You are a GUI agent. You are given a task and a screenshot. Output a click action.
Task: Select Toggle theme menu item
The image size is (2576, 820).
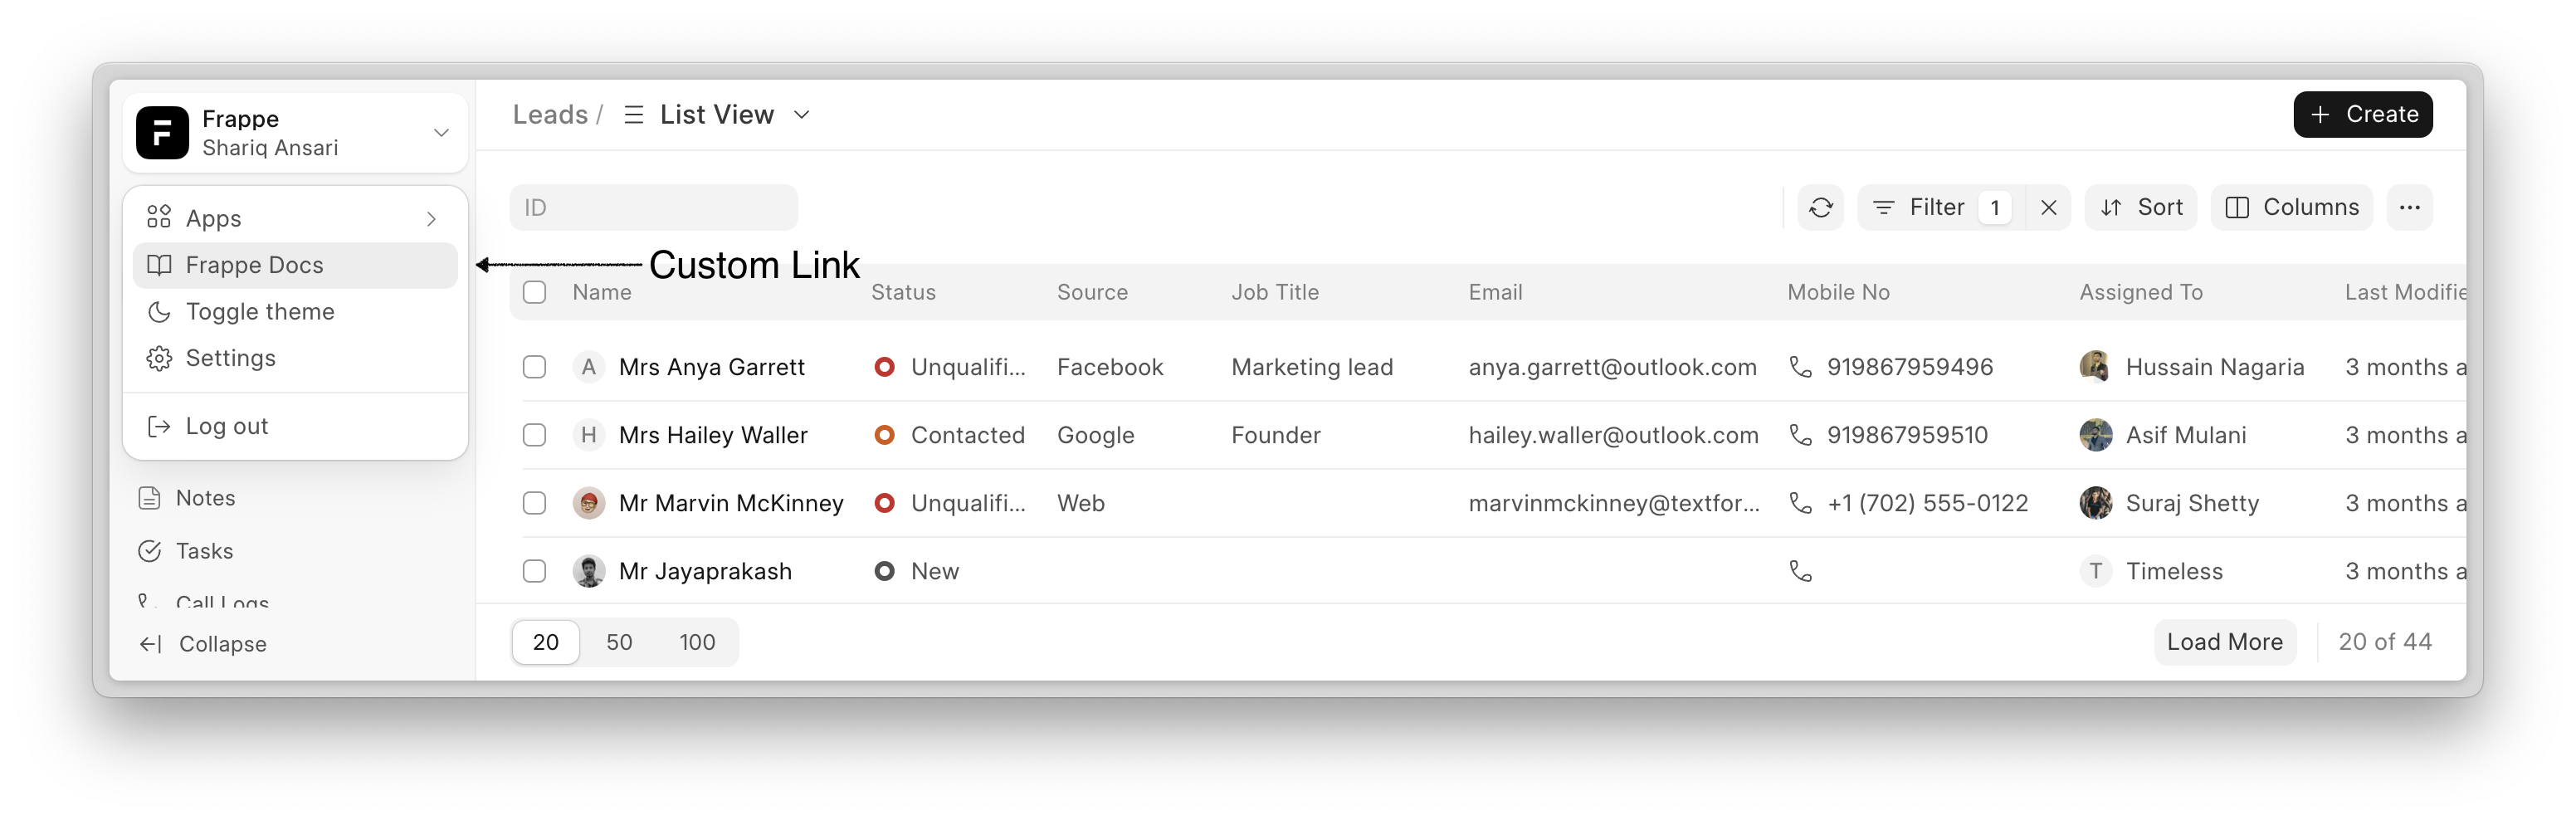click(260, 312)
